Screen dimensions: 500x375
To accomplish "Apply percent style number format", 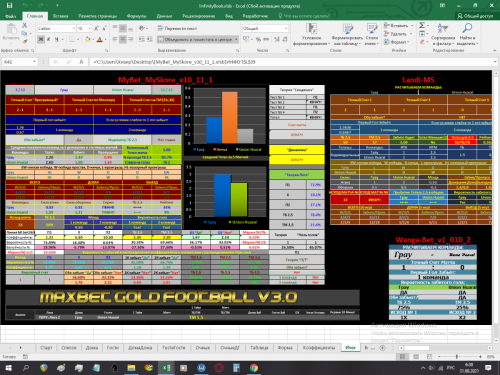I will click(x=258, y=39).
